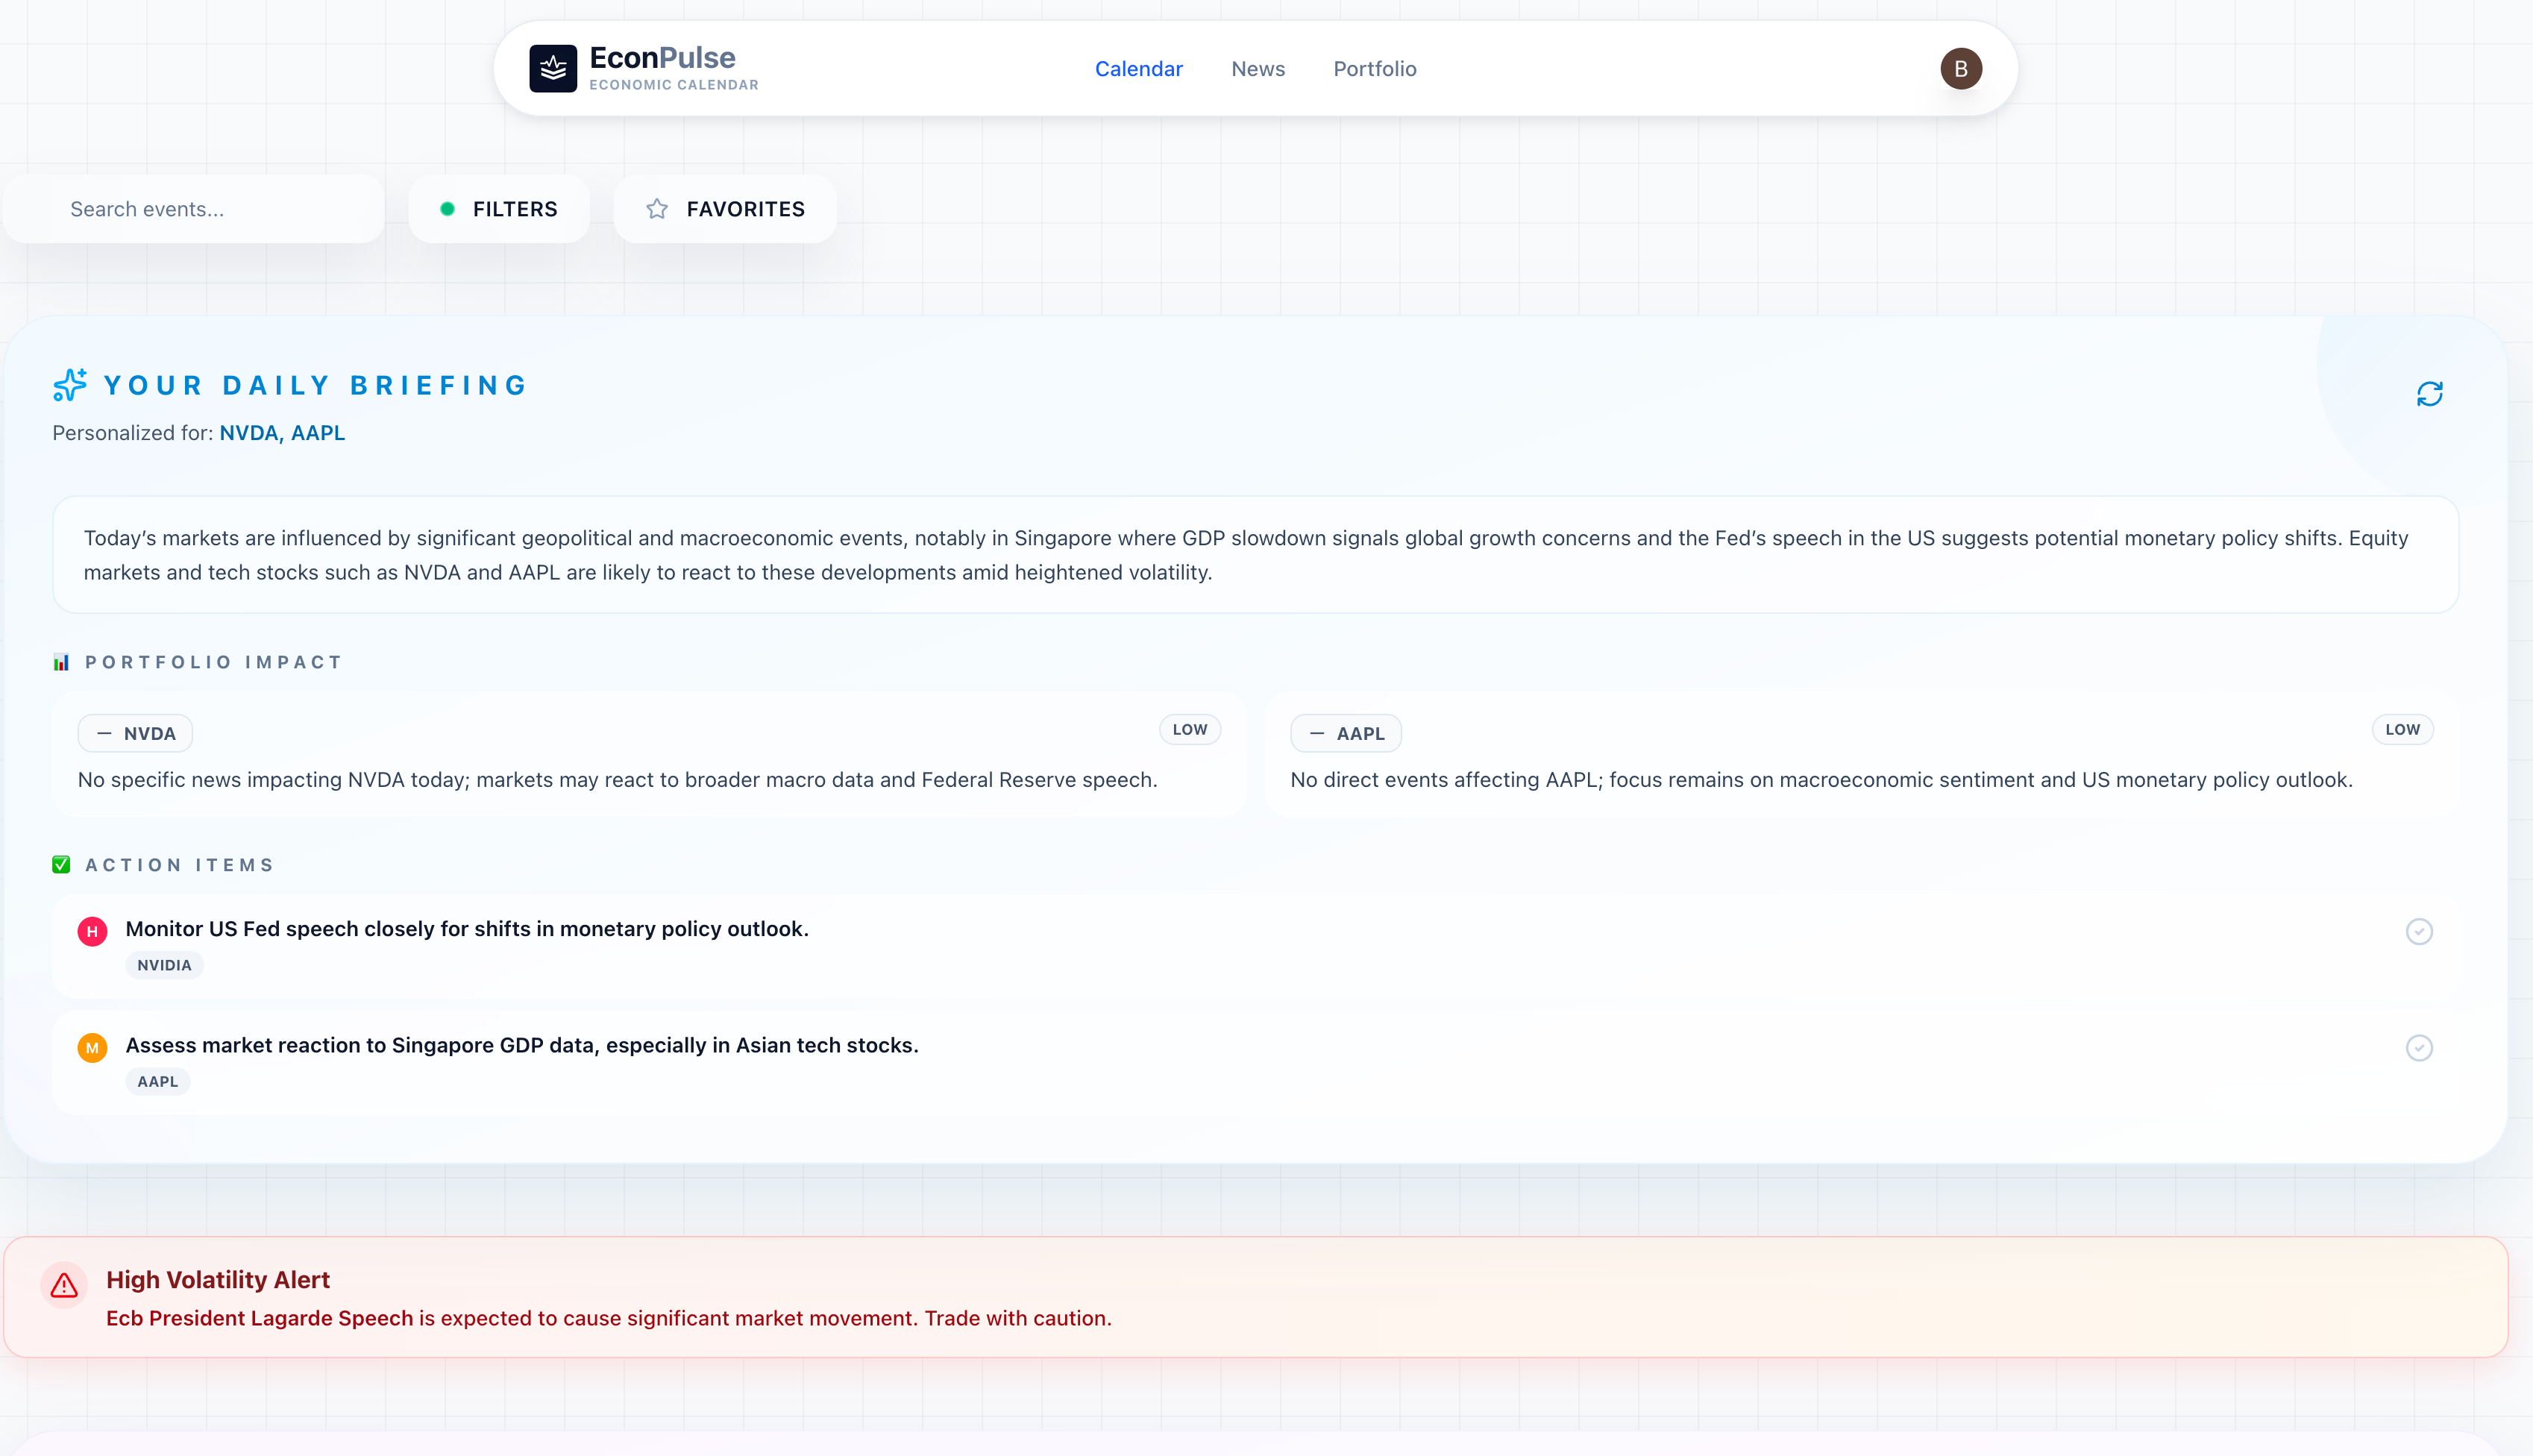
Task: Click the Ecb President Lagarde Speech link
Action: click(259, 1318)
